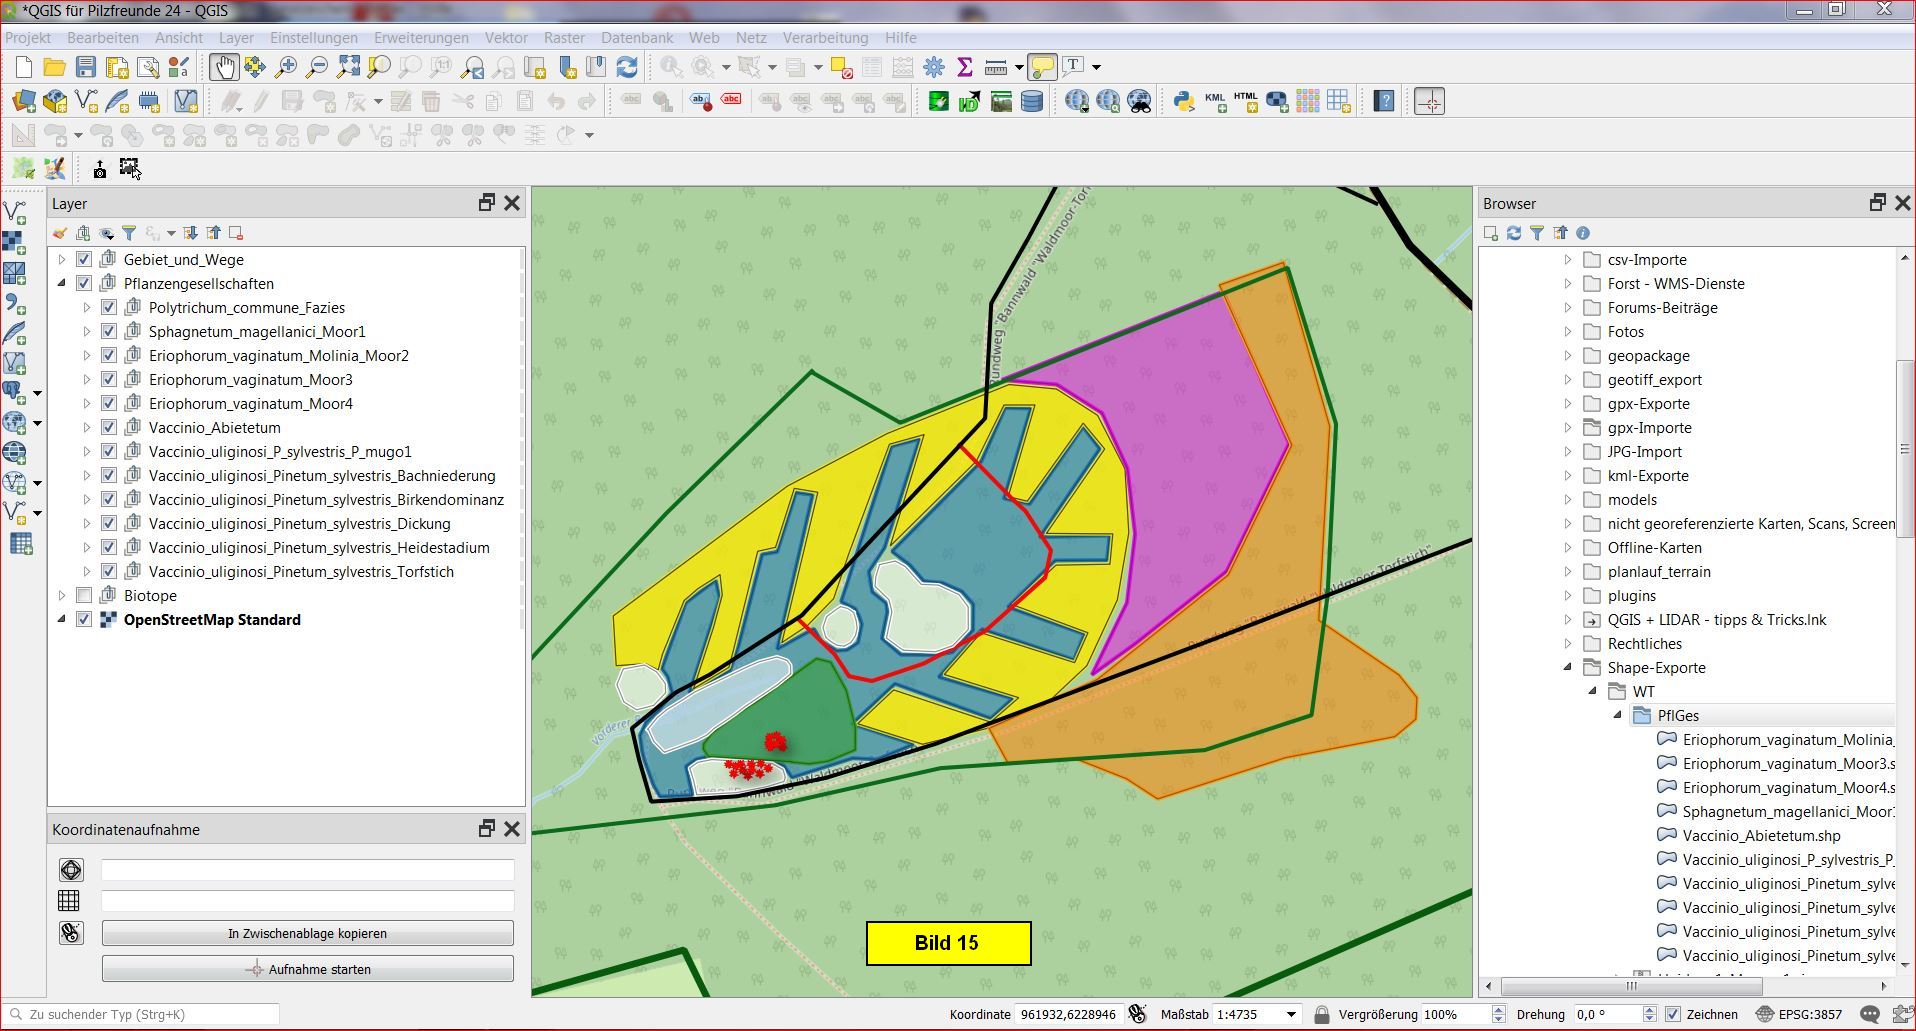Select the Pan Map hand tool
This screenshot has width=1916, height=1031.
(x=223, y=67)
